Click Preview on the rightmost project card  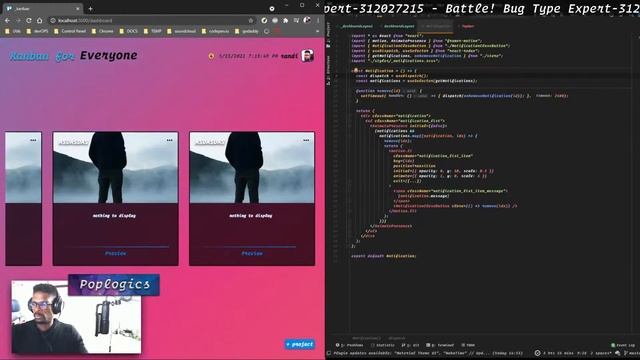click(x=252, y=253)
